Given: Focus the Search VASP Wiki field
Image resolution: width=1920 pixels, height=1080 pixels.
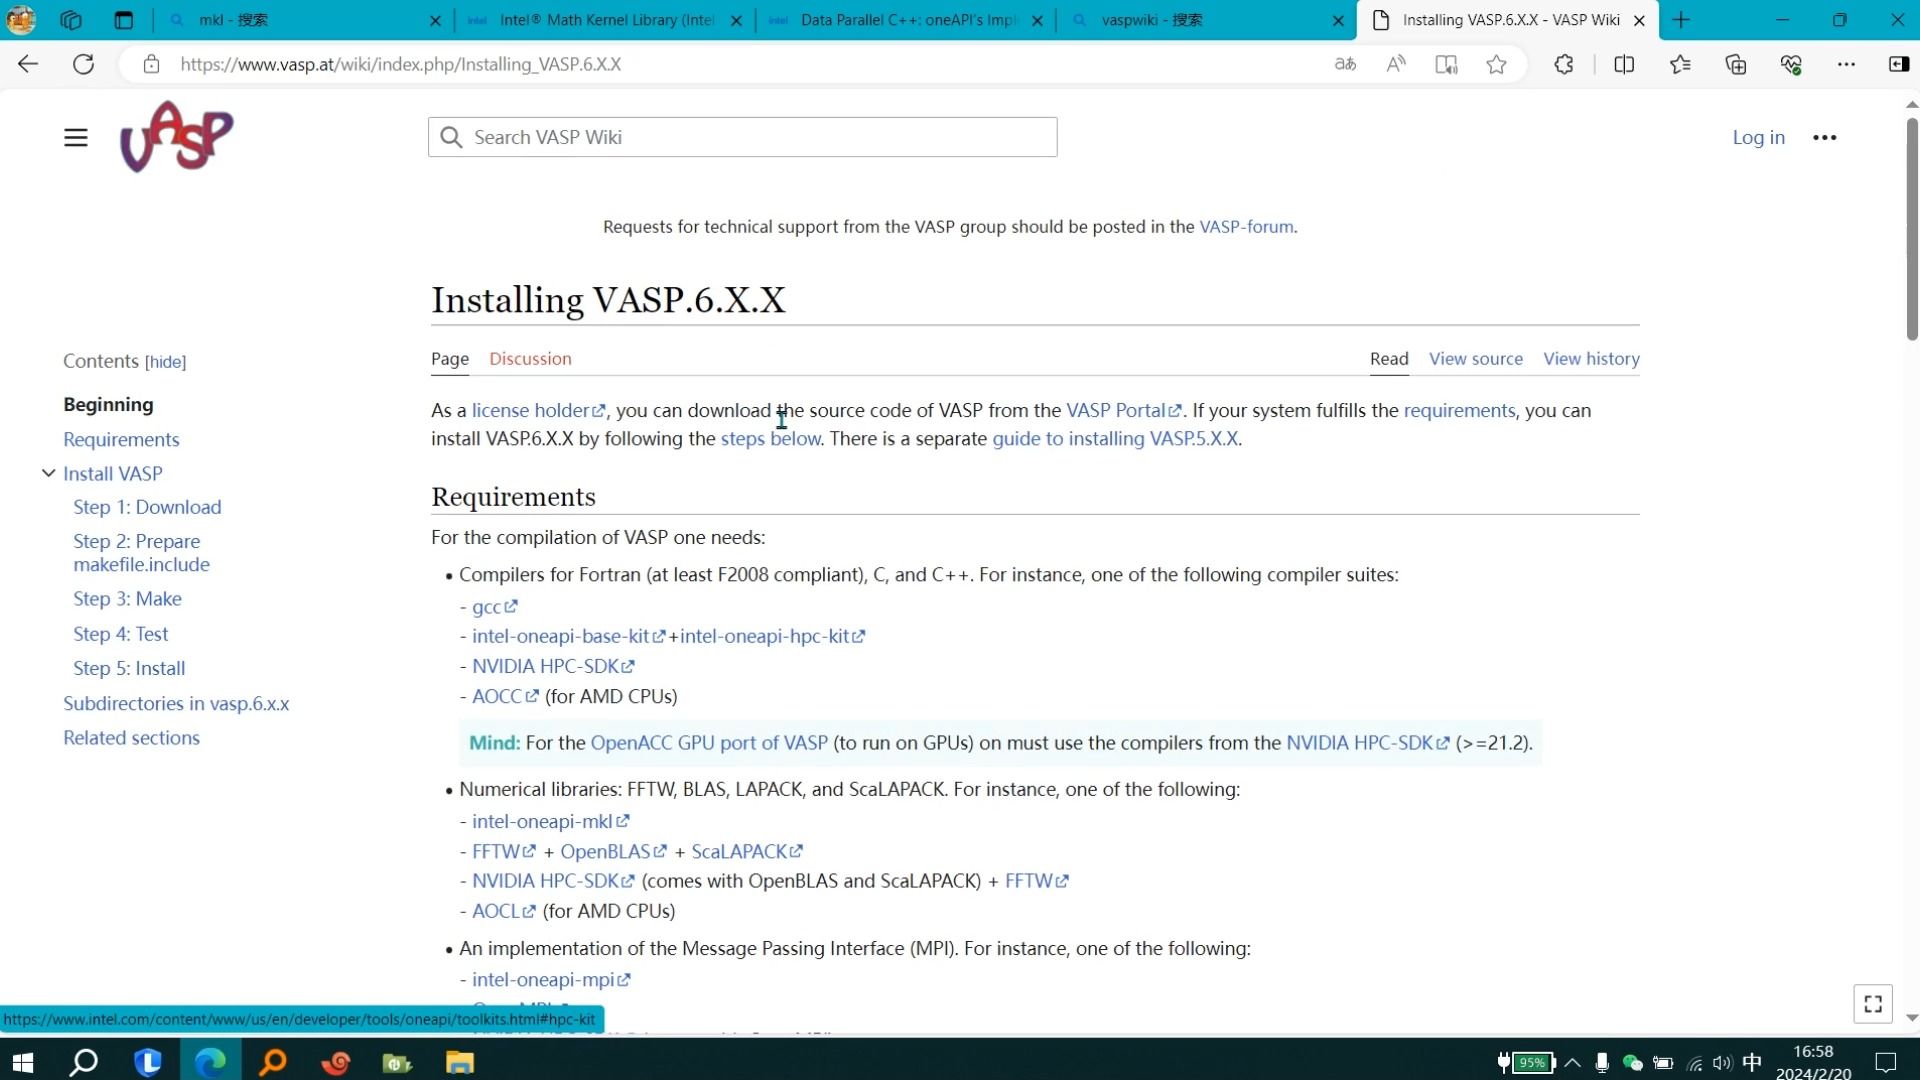Looking at the screenshot, I should click(742, 137).
